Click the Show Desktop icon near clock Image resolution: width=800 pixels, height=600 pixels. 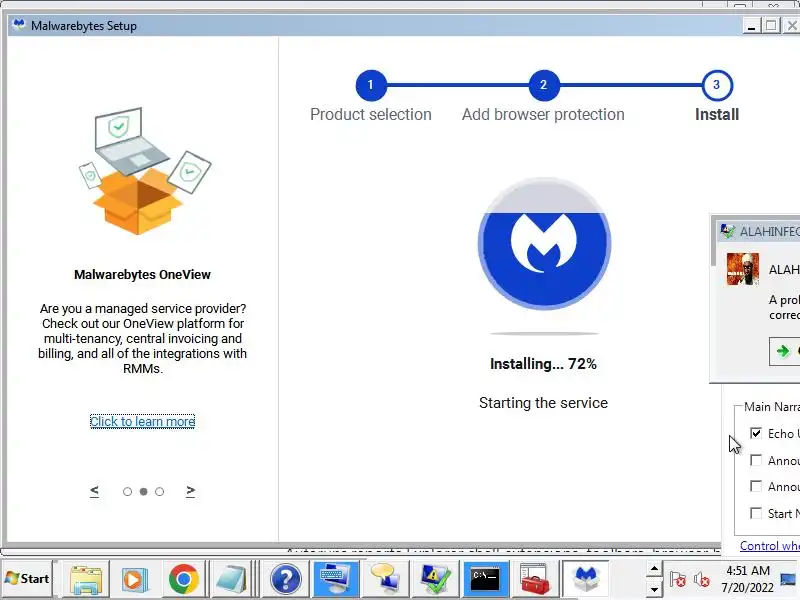(788, 579)
